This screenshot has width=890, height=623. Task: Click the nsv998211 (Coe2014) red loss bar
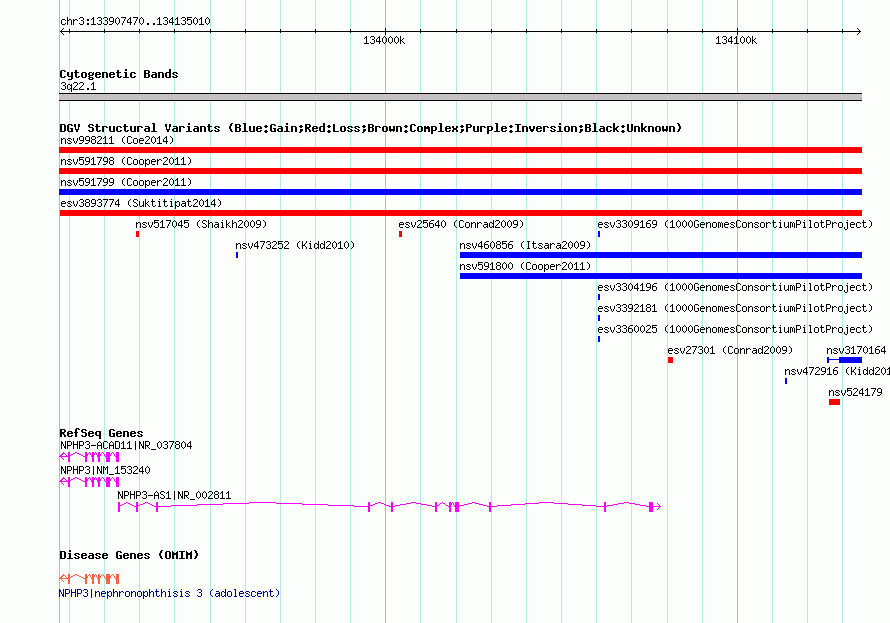click(460, 150)
